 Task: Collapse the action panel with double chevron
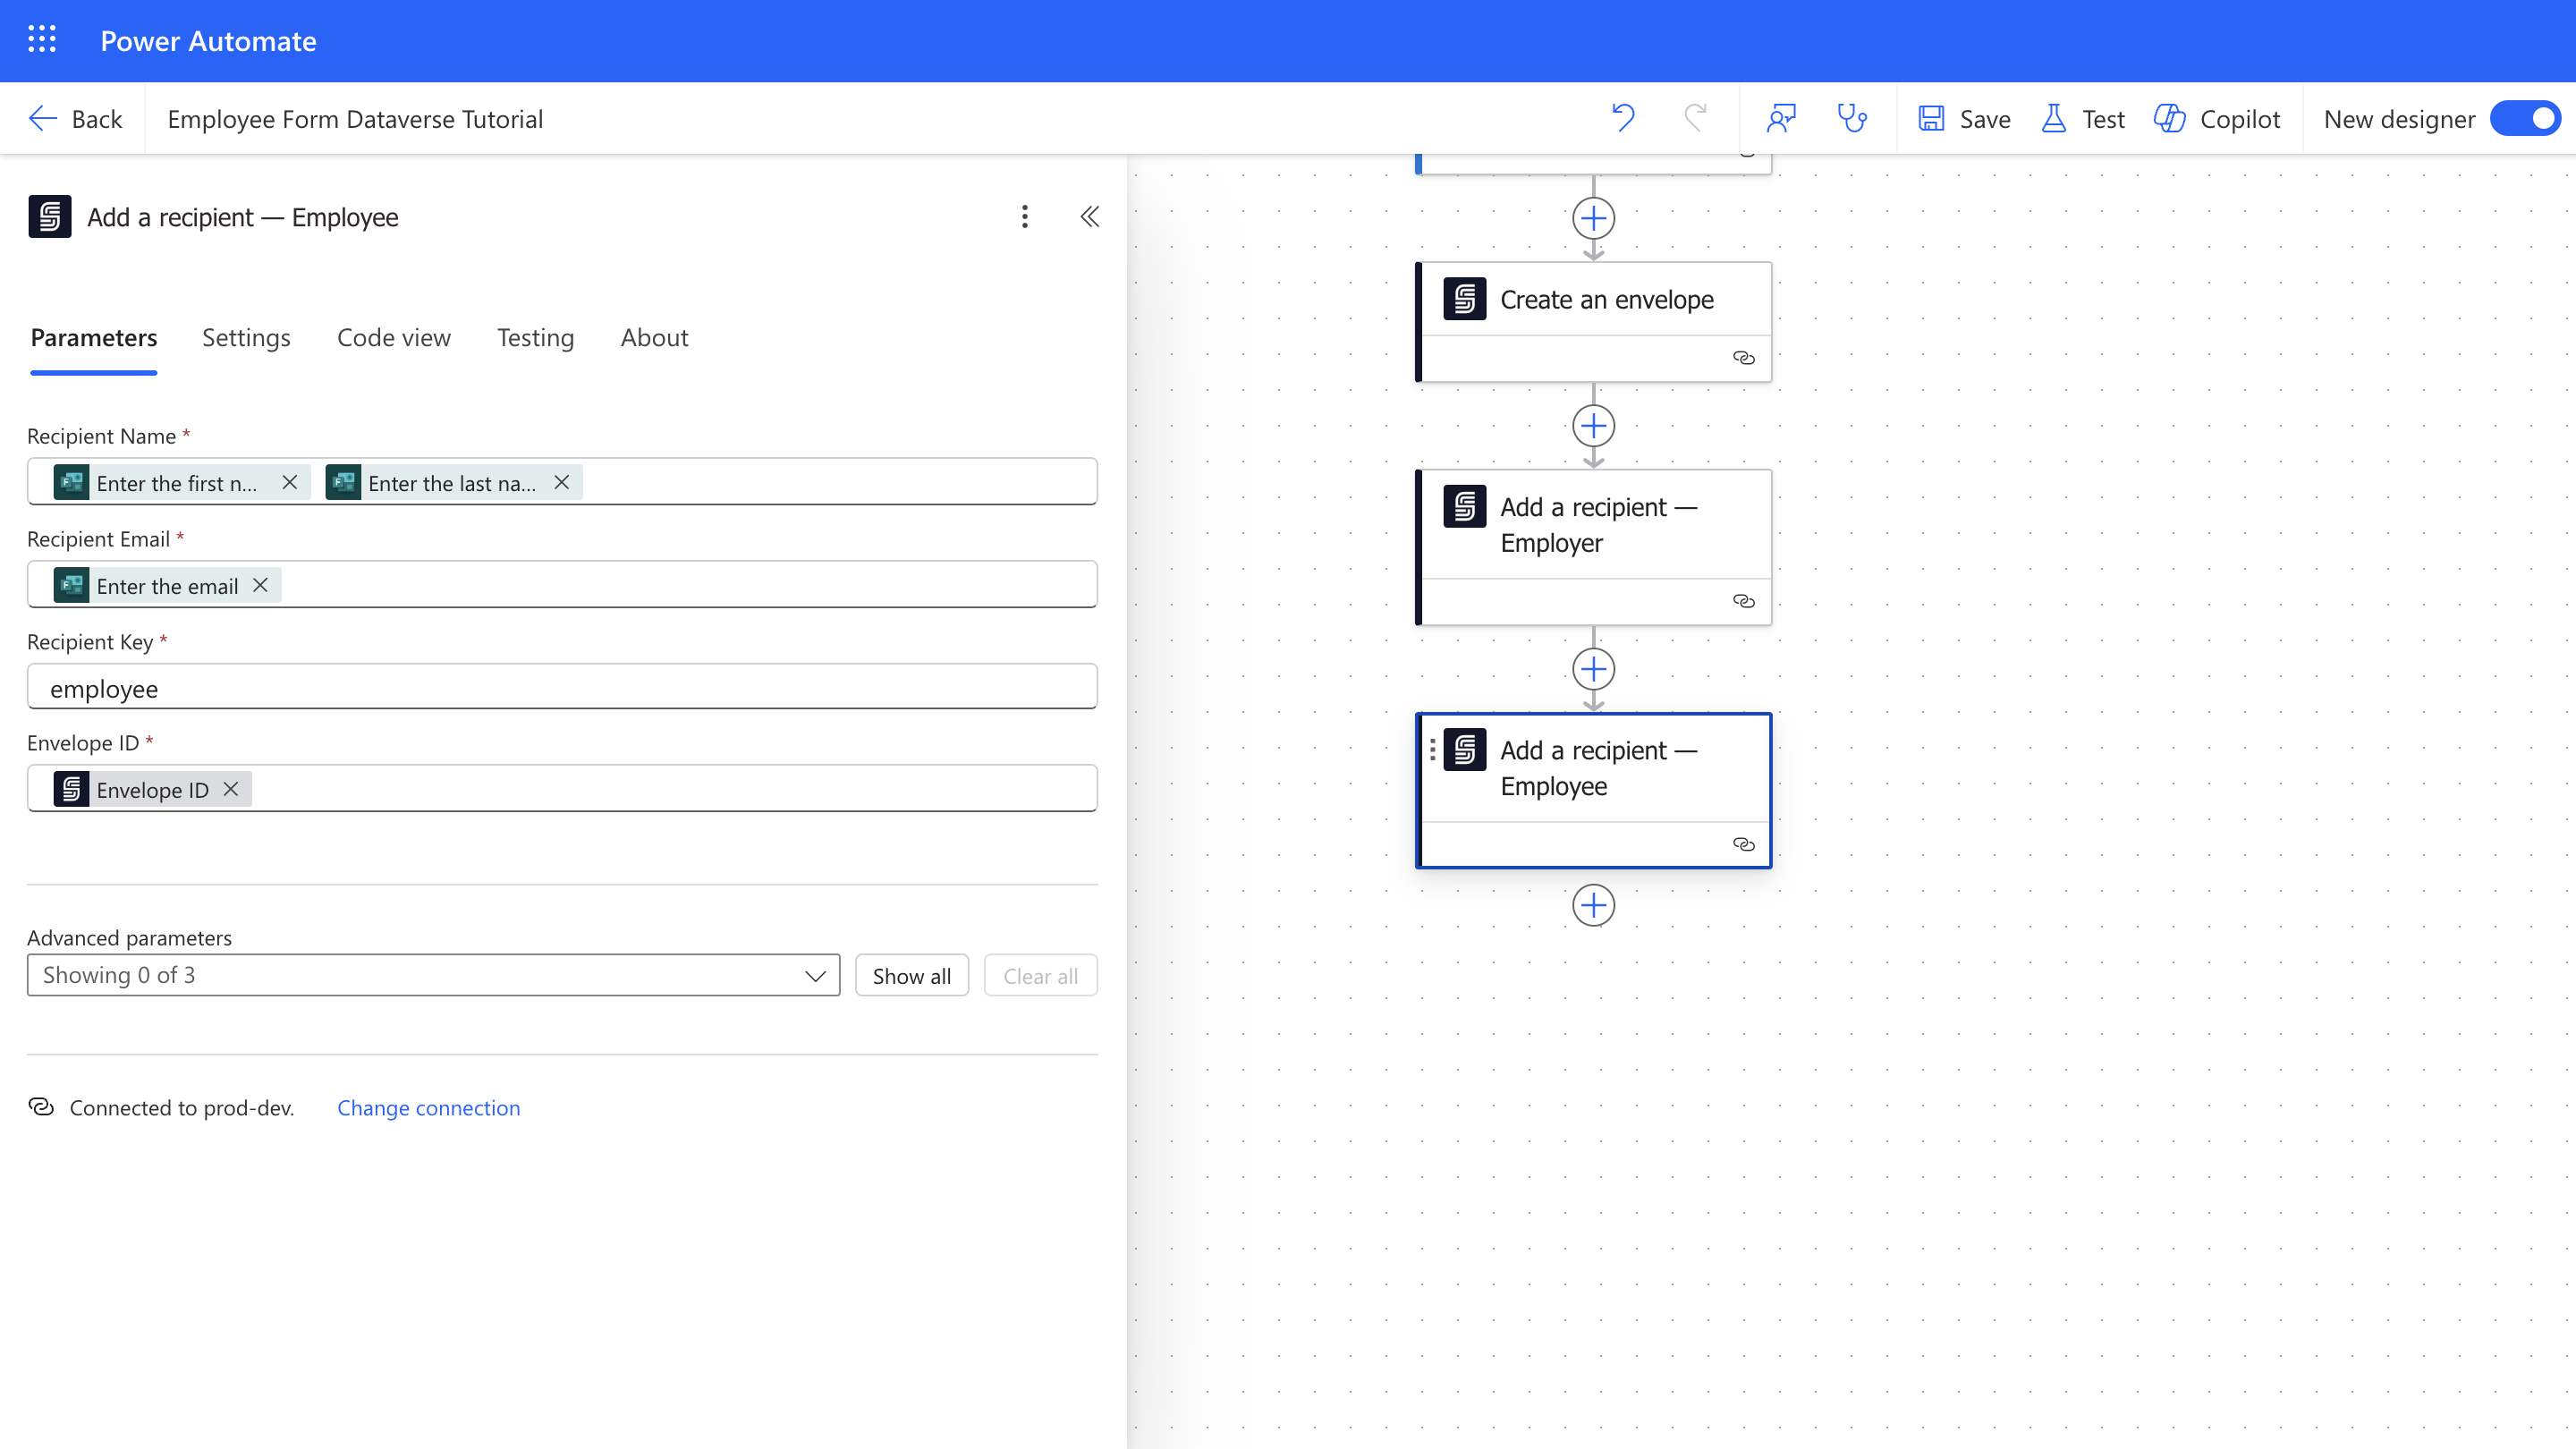(x=1089, y=216)
